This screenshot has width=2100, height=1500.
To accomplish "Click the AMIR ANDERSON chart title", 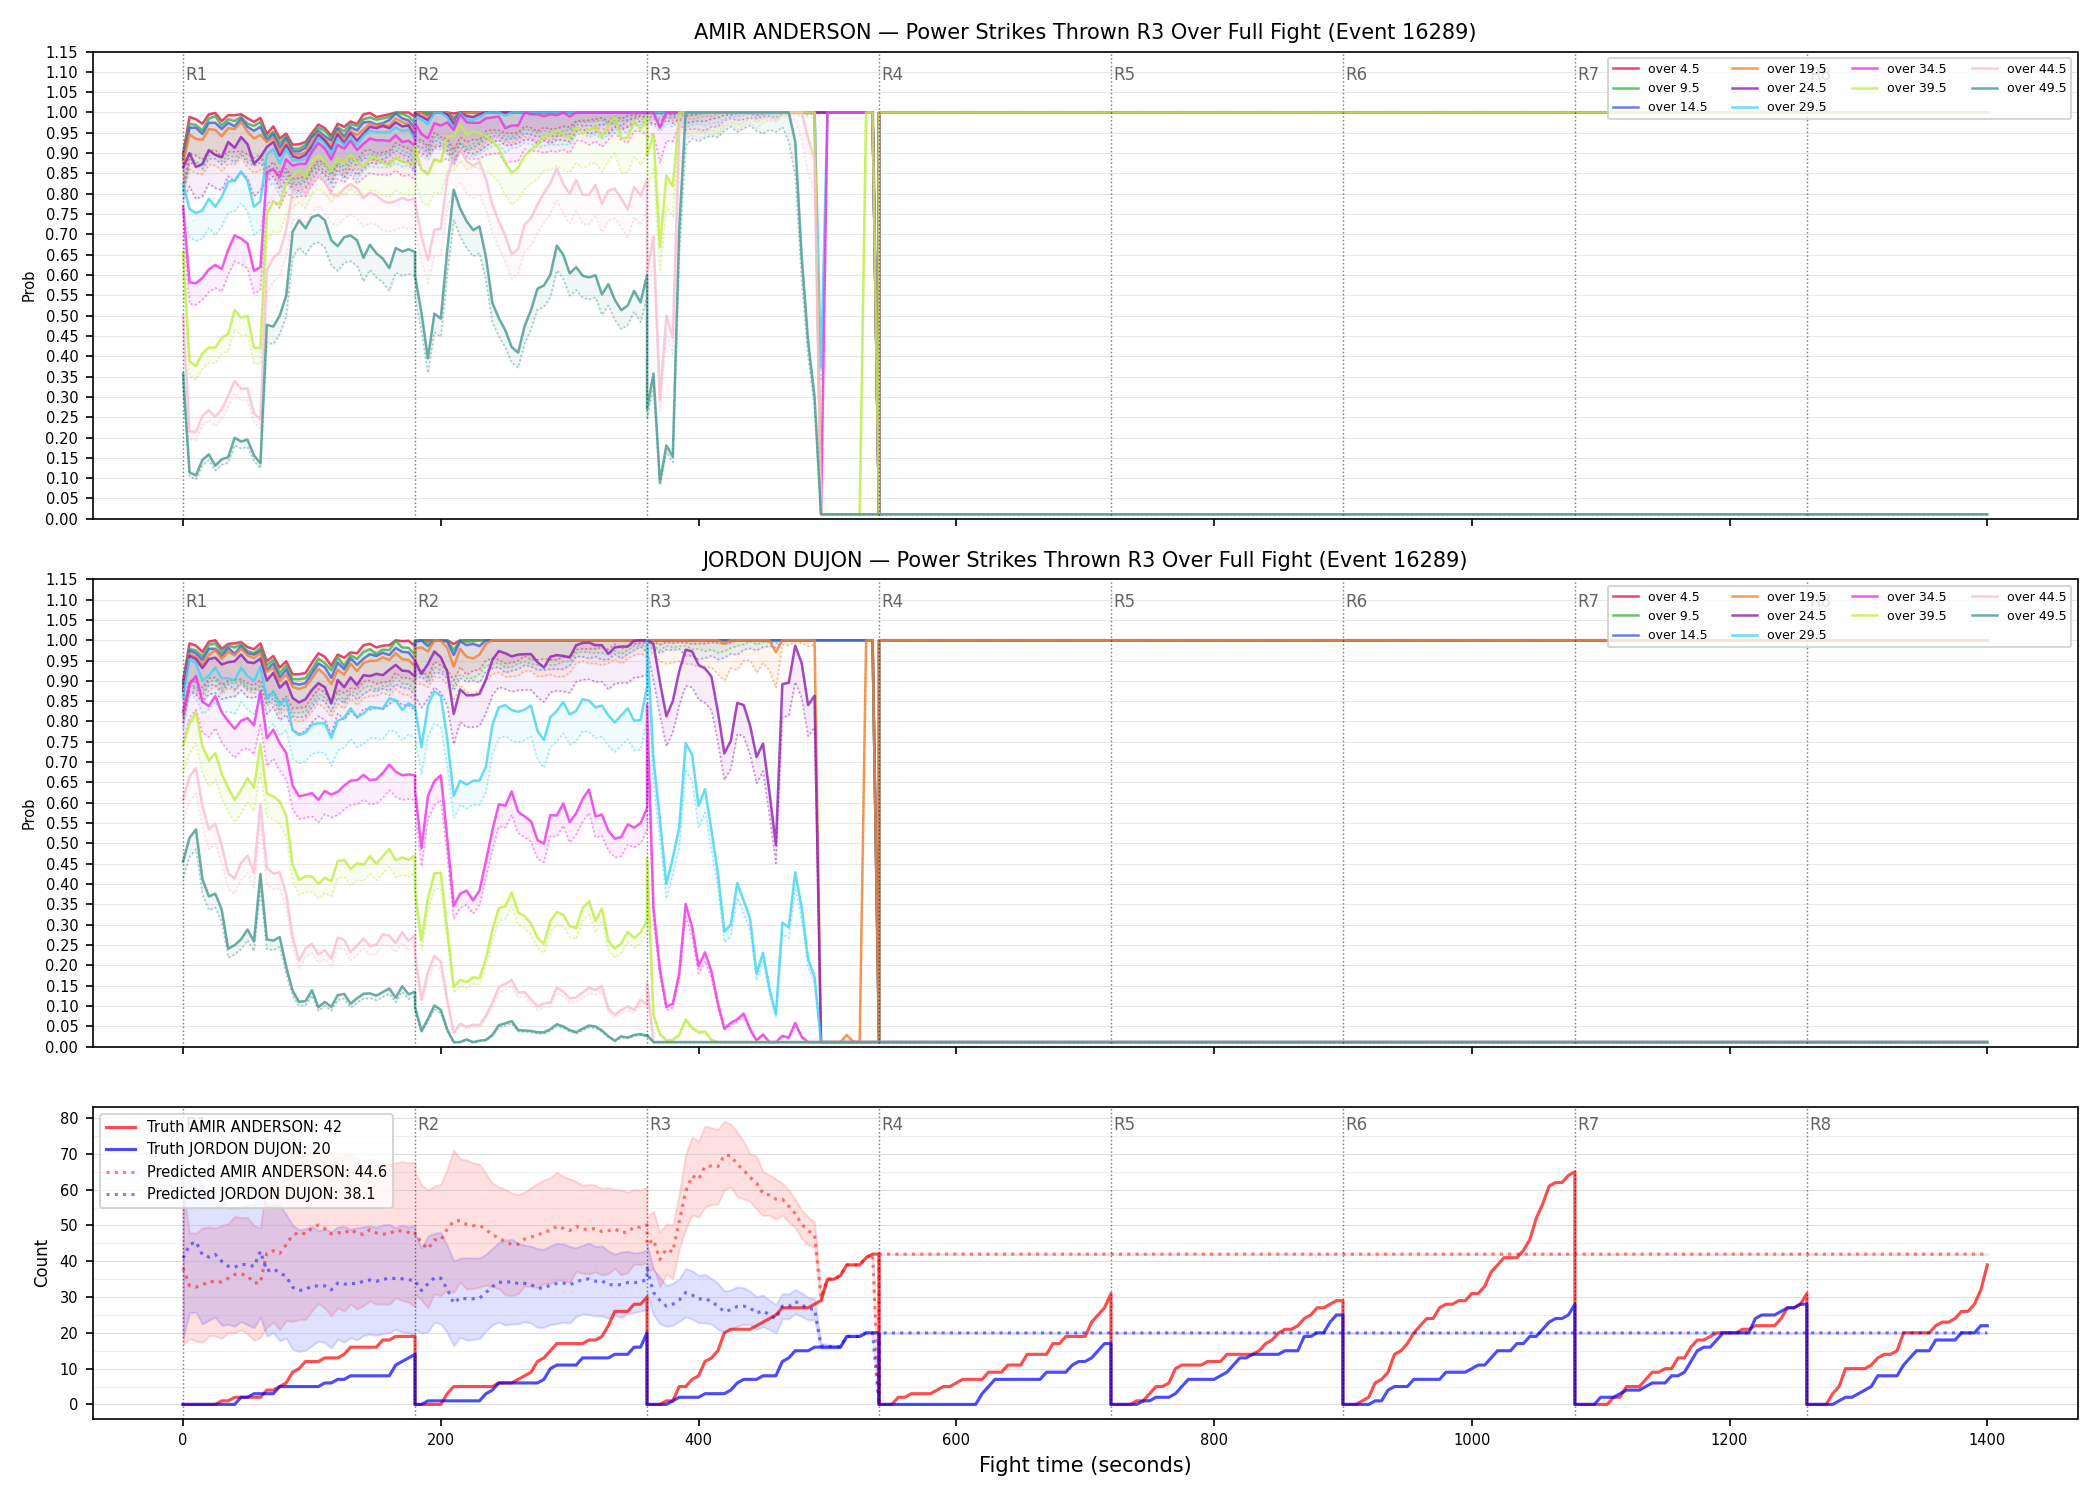I will tap(1085, 32).
